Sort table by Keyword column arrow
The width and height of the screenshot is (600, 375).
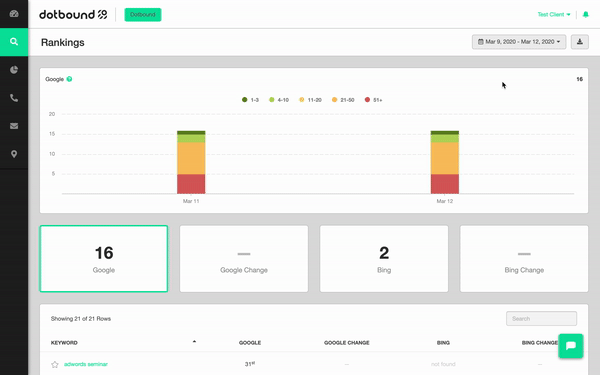tap(194, 341)
